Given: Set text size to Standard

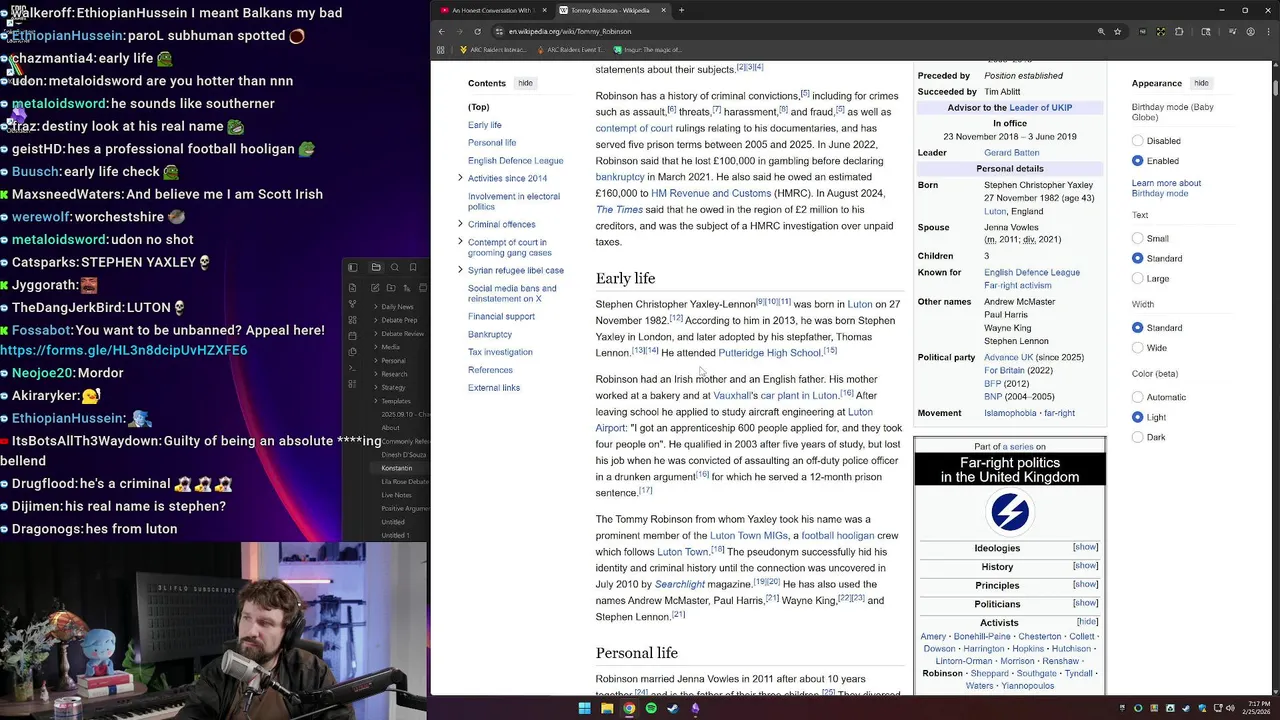Looking at the screenshot, I should click(1137, 259).
